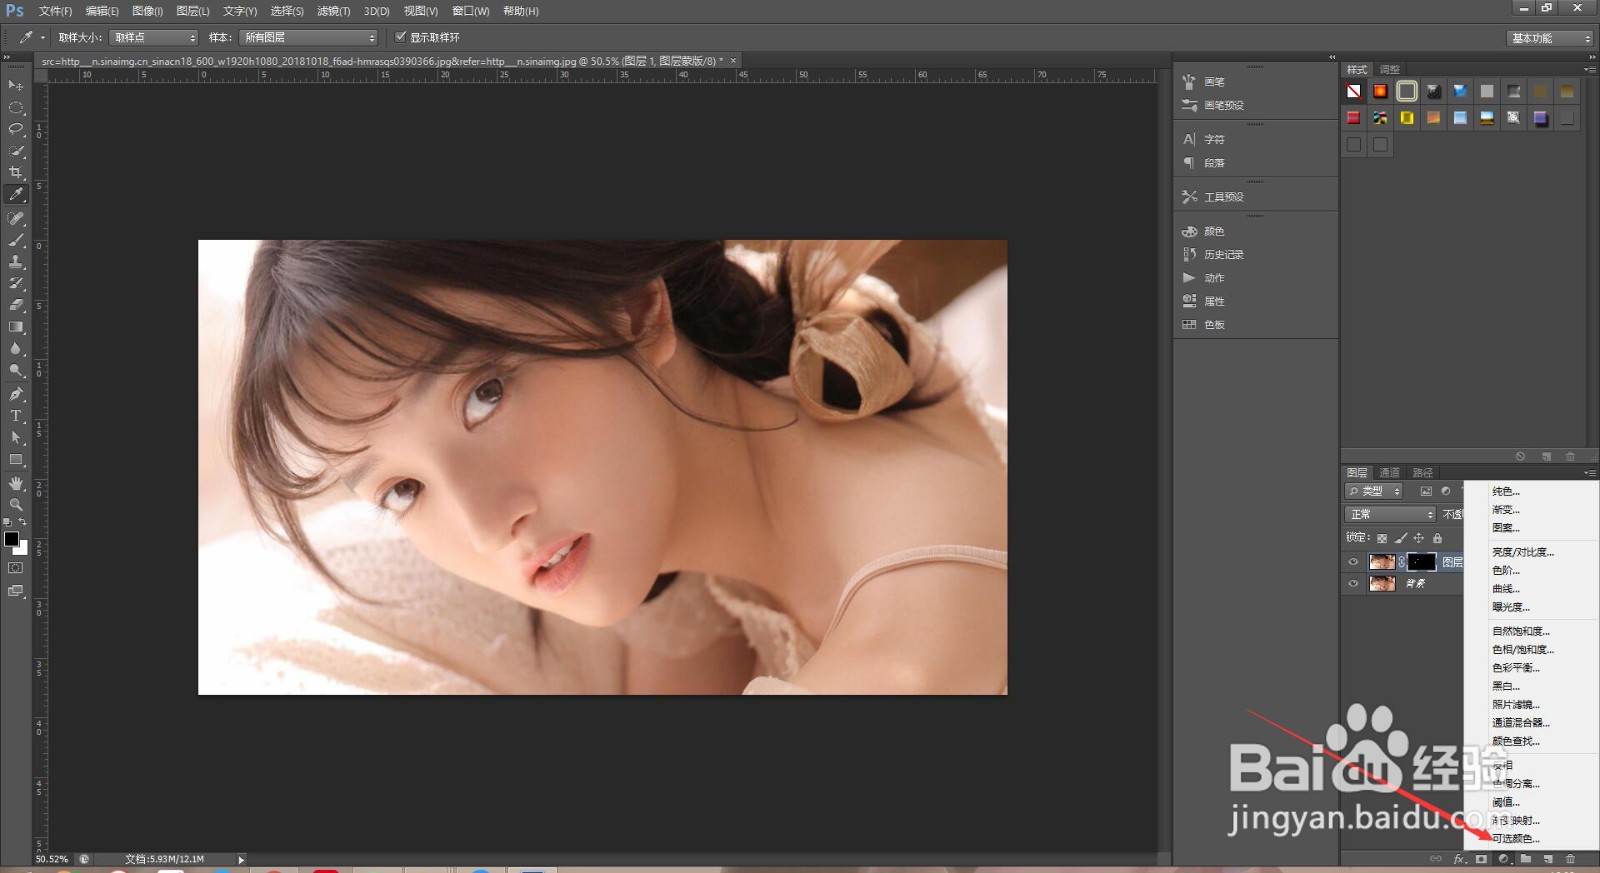Open the 滤镜(T) menu
Screen dimensions: 1600x873
333,11
